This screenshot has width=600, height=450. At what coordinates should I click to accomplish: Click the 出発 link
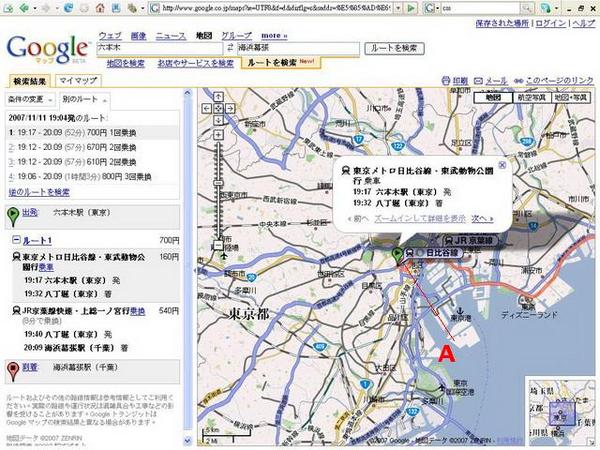coord(30,212)
